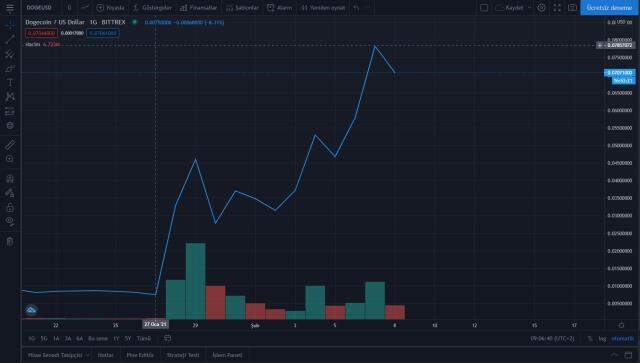The image size is (640, 363).
Task: Open the Strateji Test tab
Action: 183,355
